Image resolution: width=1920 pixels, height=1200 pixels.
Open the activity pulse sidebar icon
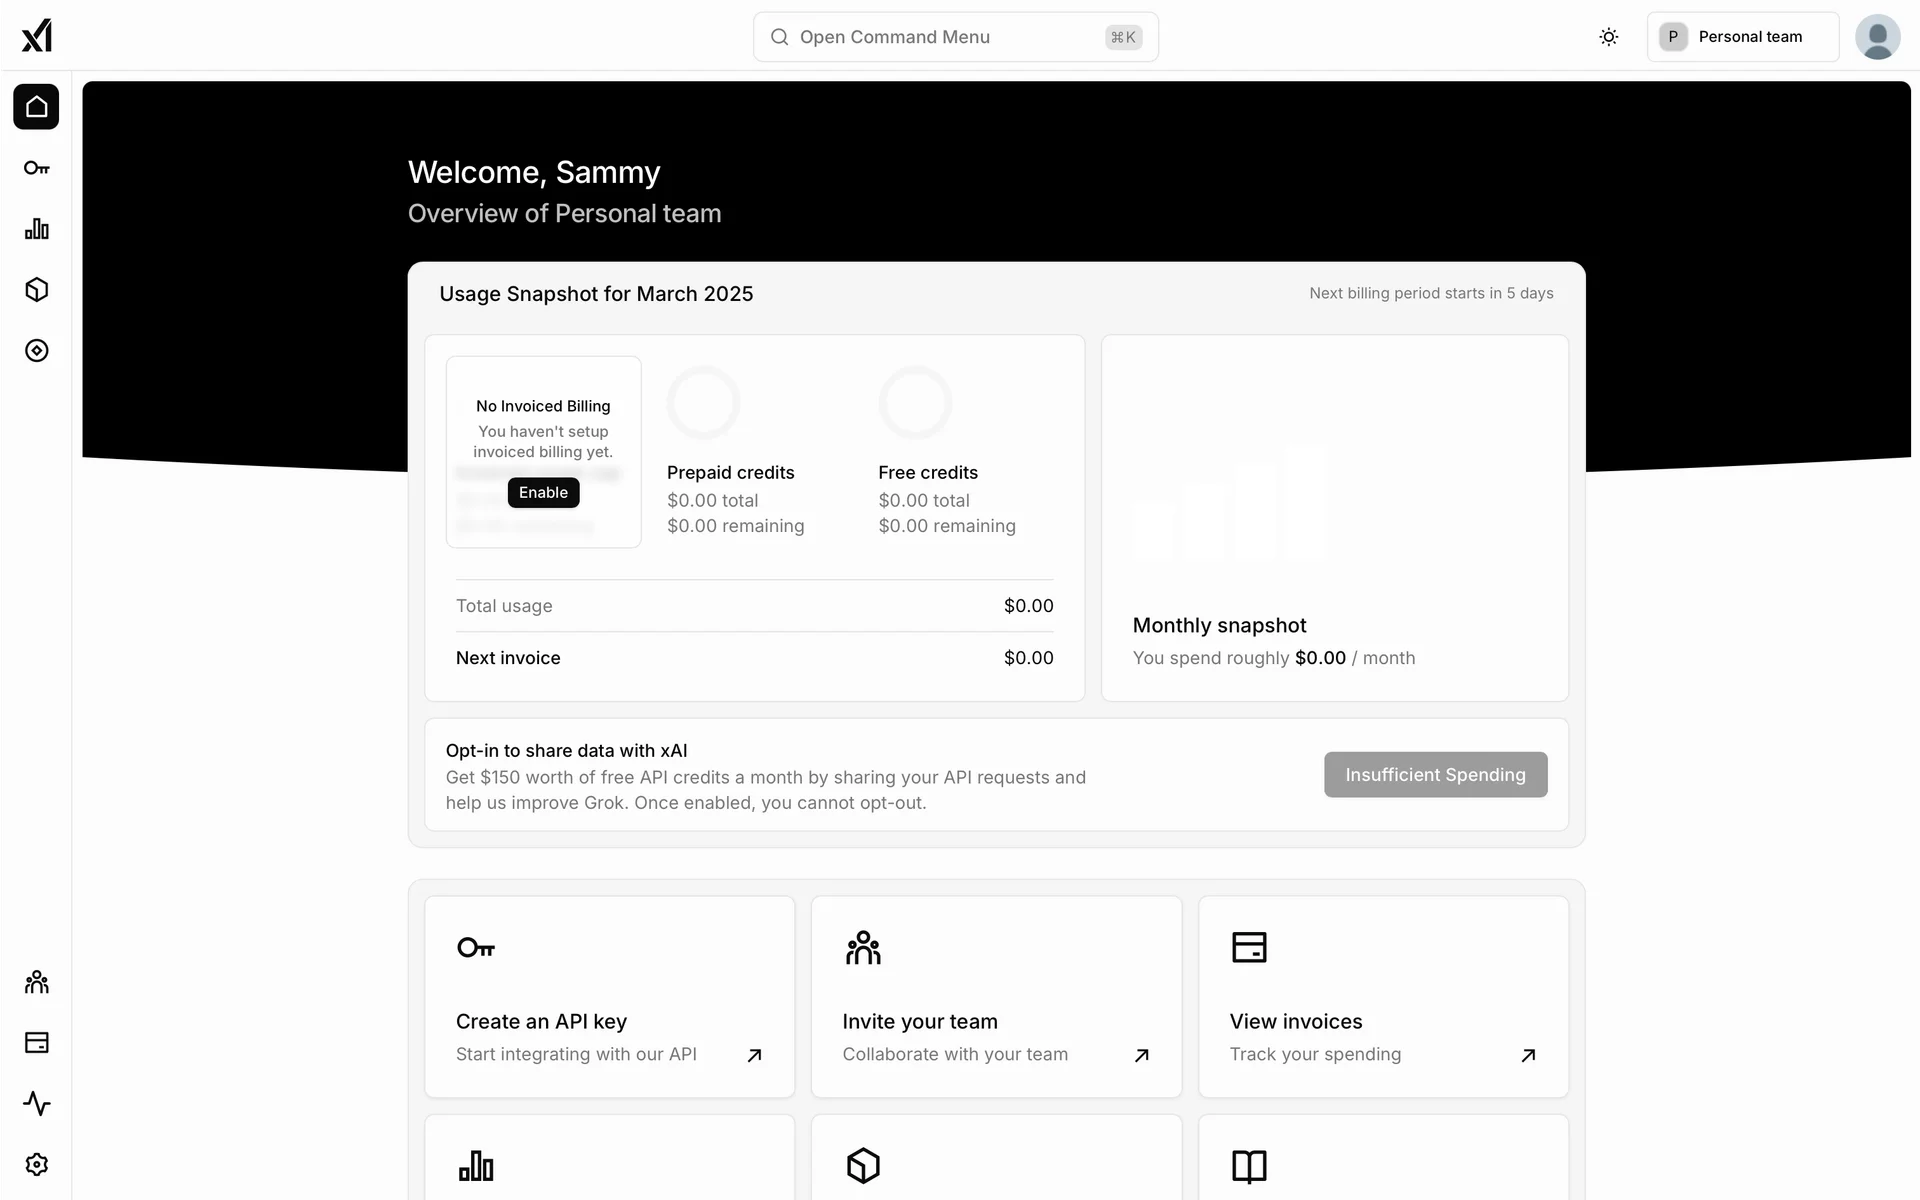pos(37,1104)
